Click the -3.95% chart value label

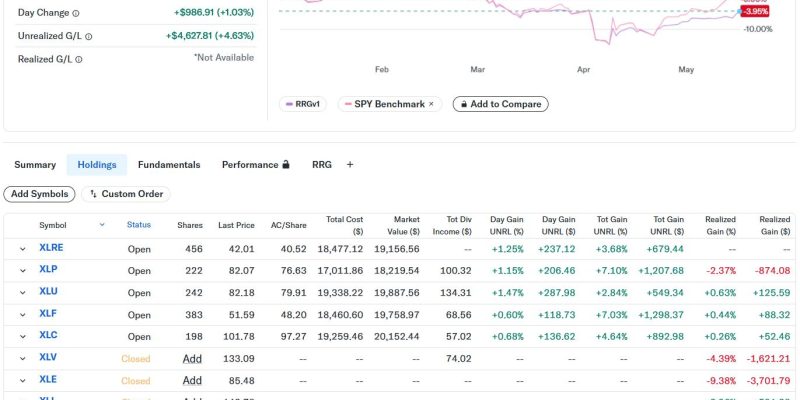coord(755,11)
